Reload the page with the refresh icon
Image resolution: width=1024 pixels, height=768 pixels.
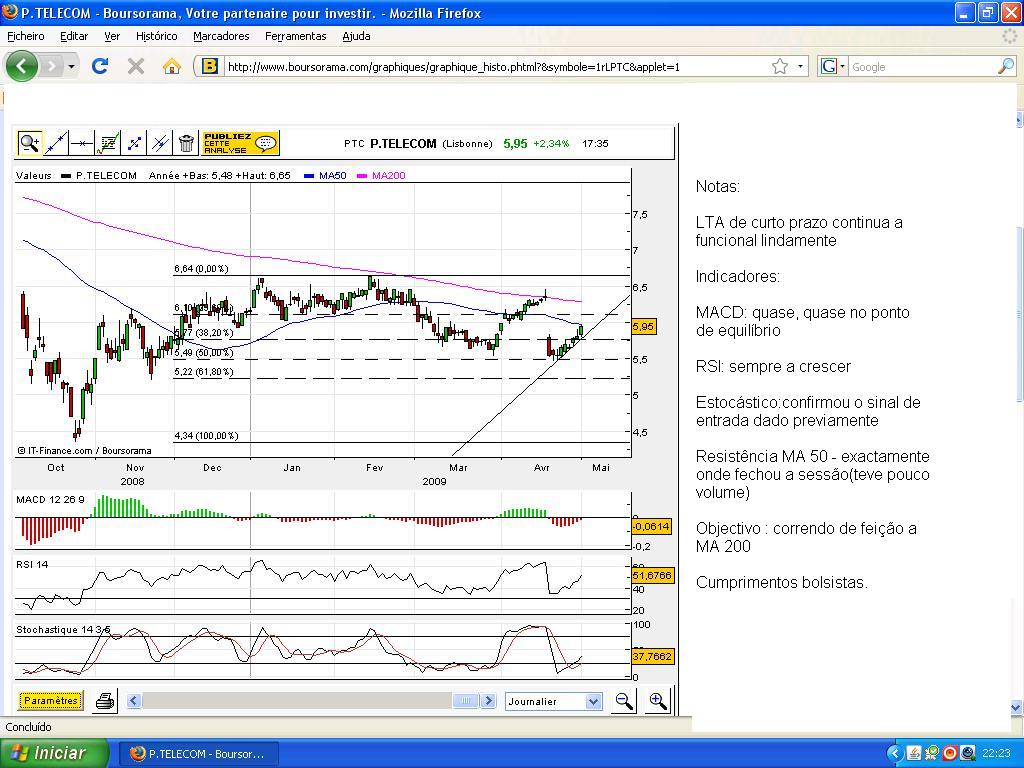click(100, 66)
